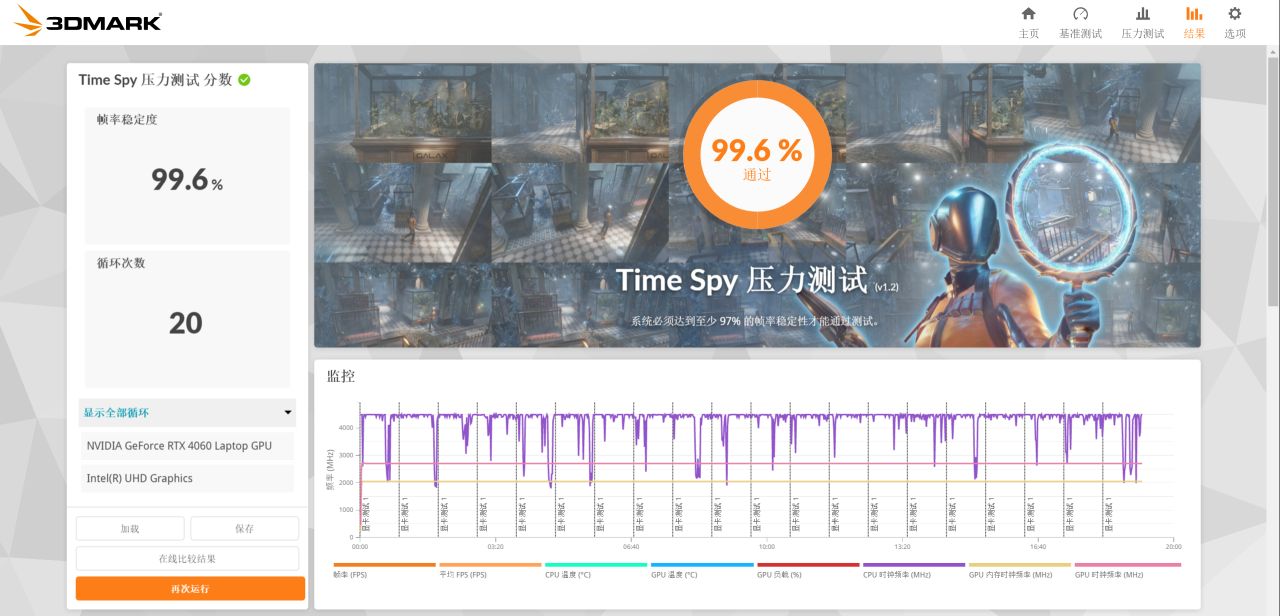The width and height of the screenshot is (1280, 616).
Task: Click the 99.6 % pass score circle
Action: pyautogui.click(x=757, y=153)
